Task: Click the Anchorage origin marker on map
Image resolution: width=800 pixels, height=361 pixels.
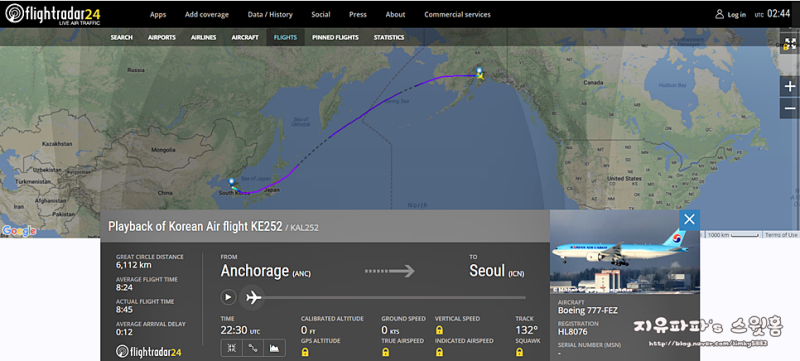Action: pos(479,70)
